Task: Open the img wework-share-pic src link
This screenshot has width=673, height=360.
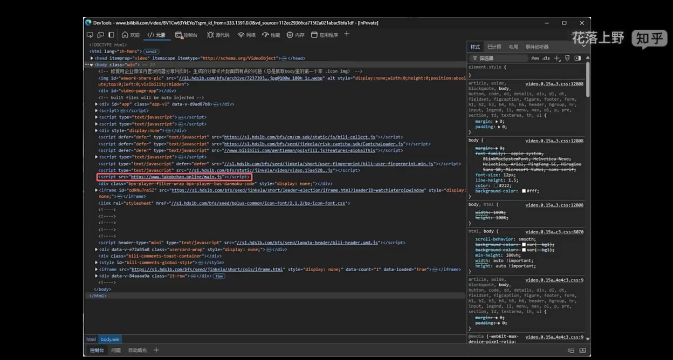Action: coord(251,78)
